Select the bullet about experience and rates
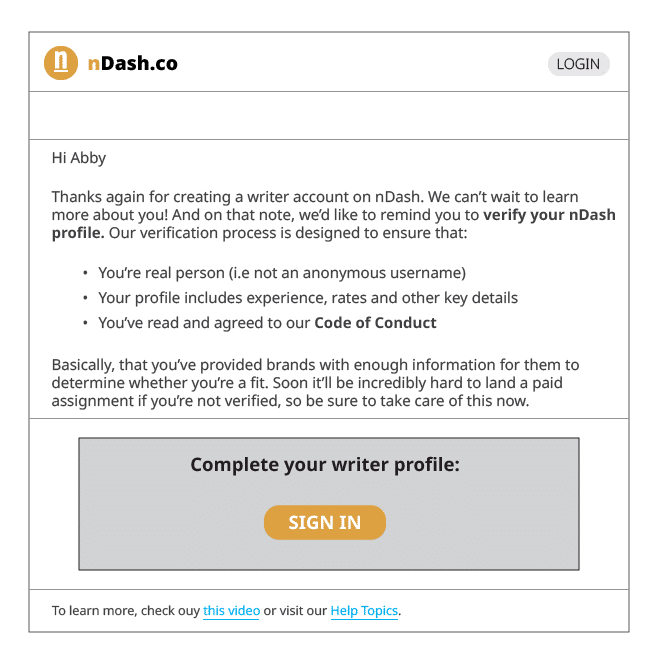 click(x=308, y=298)
